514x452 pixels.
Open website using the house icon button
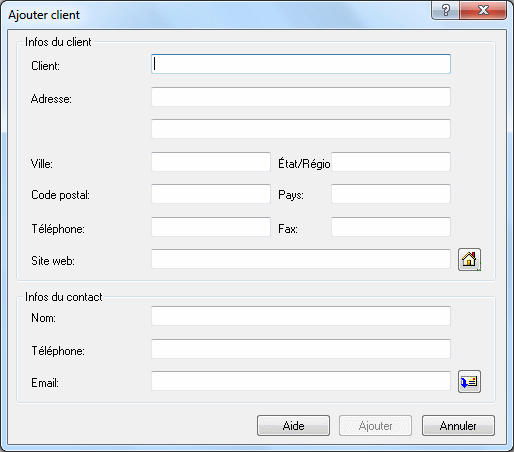tap(469, 259)
